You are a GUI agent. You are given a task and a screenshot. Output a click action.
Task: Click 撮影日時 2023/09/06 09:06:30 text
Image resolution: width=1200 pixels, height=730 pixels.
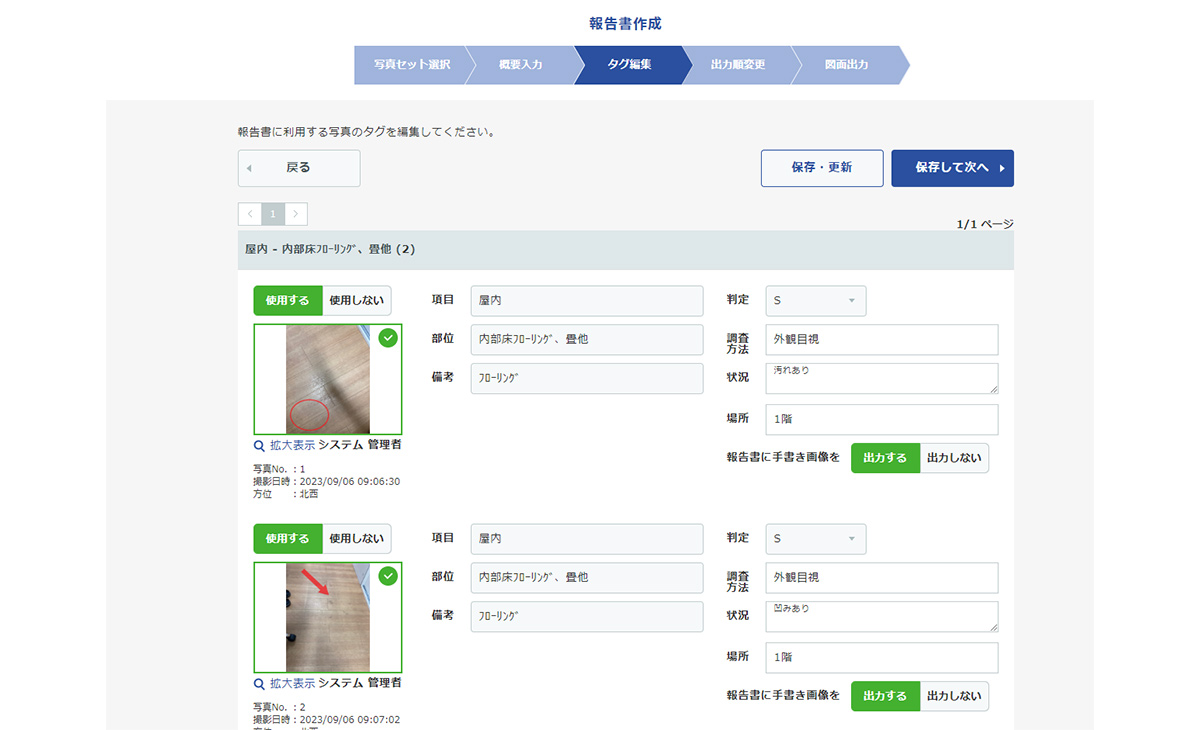click(x=327, y=482)
